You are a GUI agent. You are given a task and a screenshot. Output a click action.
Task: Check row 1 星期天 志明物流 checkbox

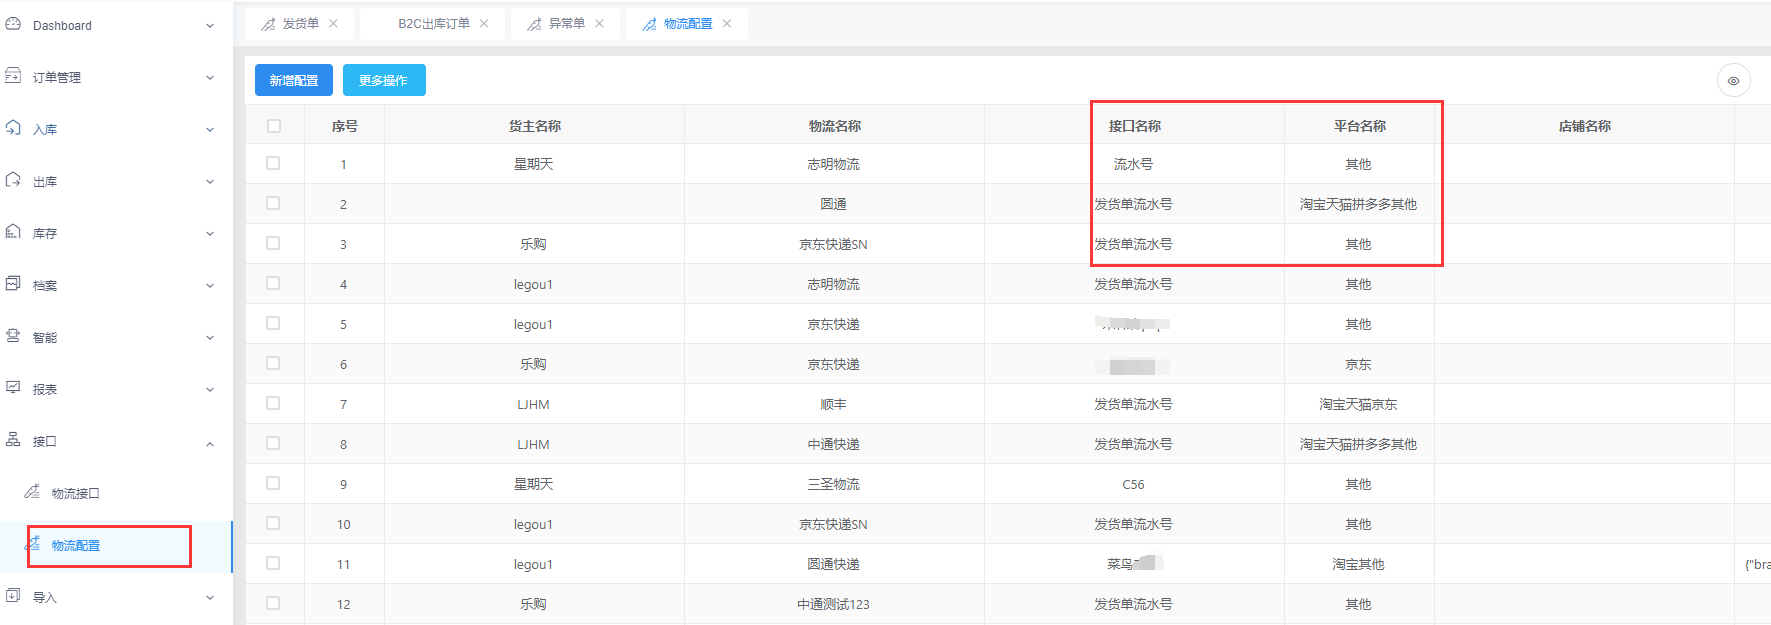point(273,163)
